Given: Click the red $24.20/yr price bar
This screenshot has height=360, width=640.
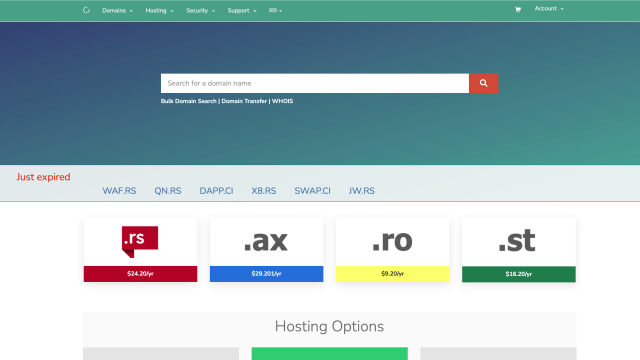Looking at the screenshot, I should [140, 274].
